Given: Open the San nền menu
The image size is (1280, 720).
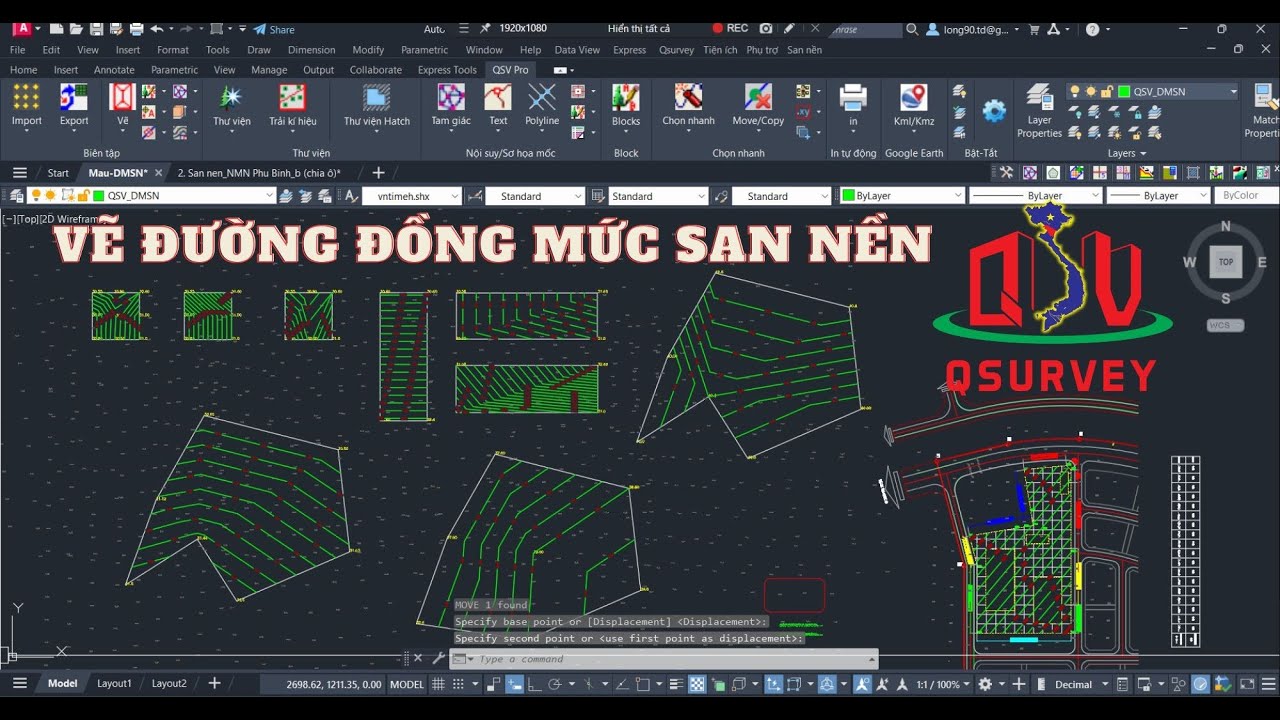Looking at the screenshot, I should coord(804,49).
